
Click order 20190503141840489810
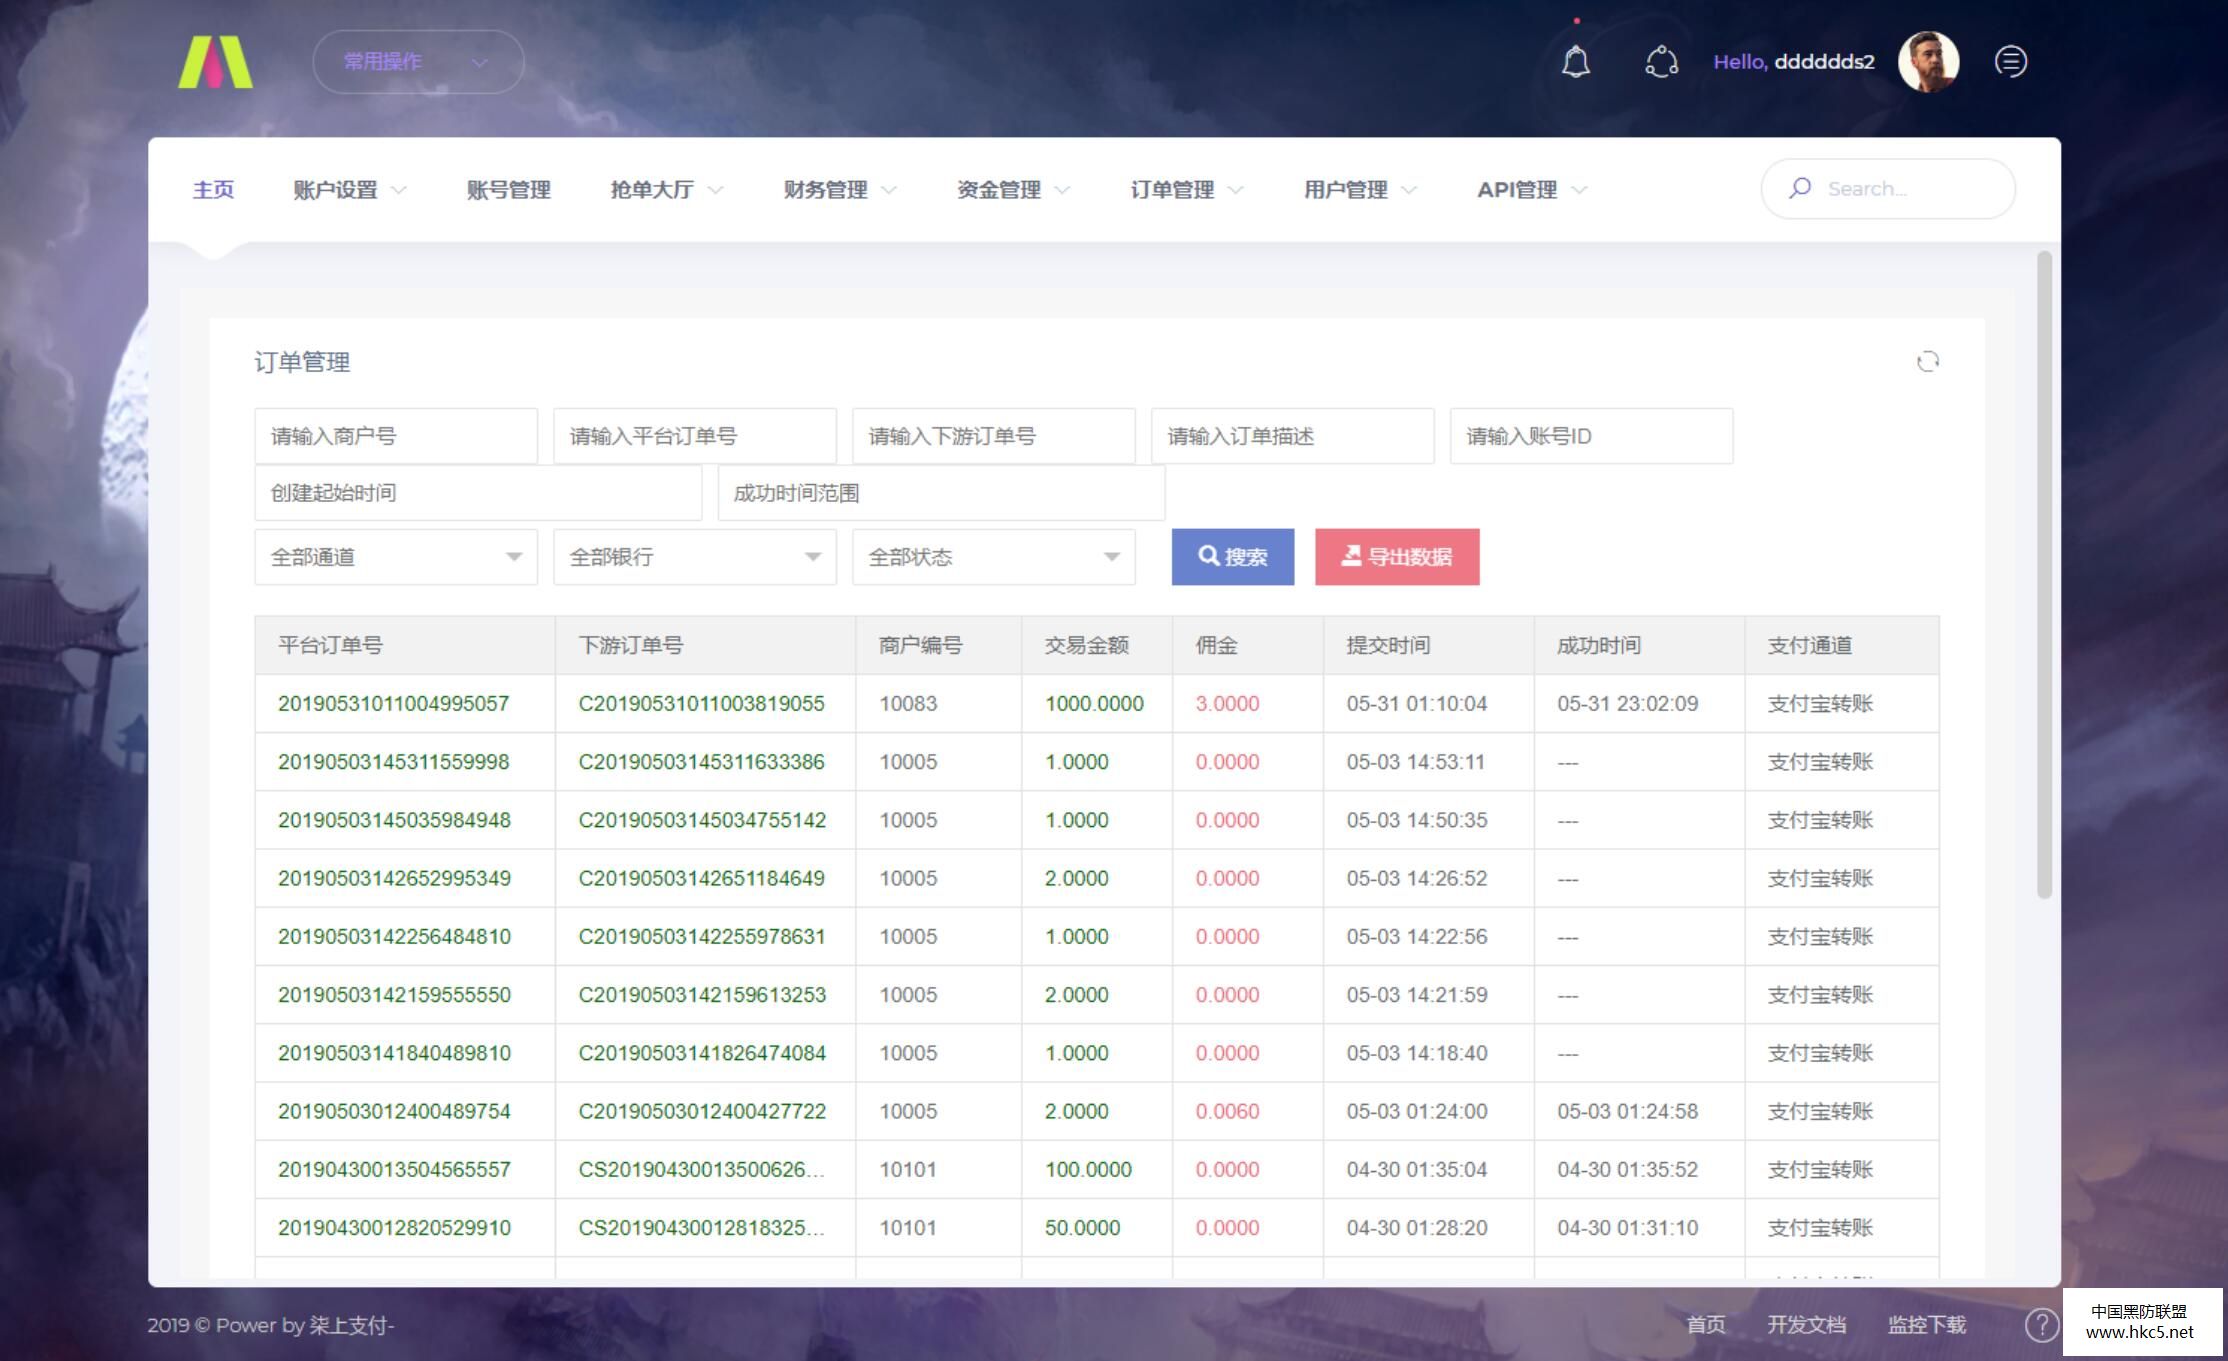click(394, 1053)
